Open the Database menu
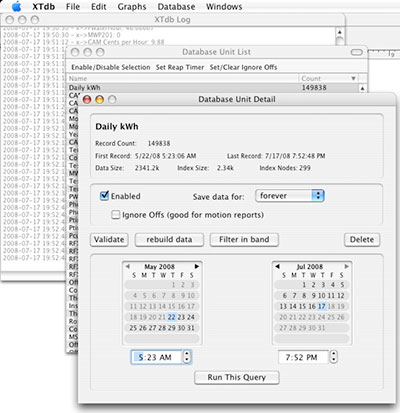400x413 pixels. (x=176, y=7)
